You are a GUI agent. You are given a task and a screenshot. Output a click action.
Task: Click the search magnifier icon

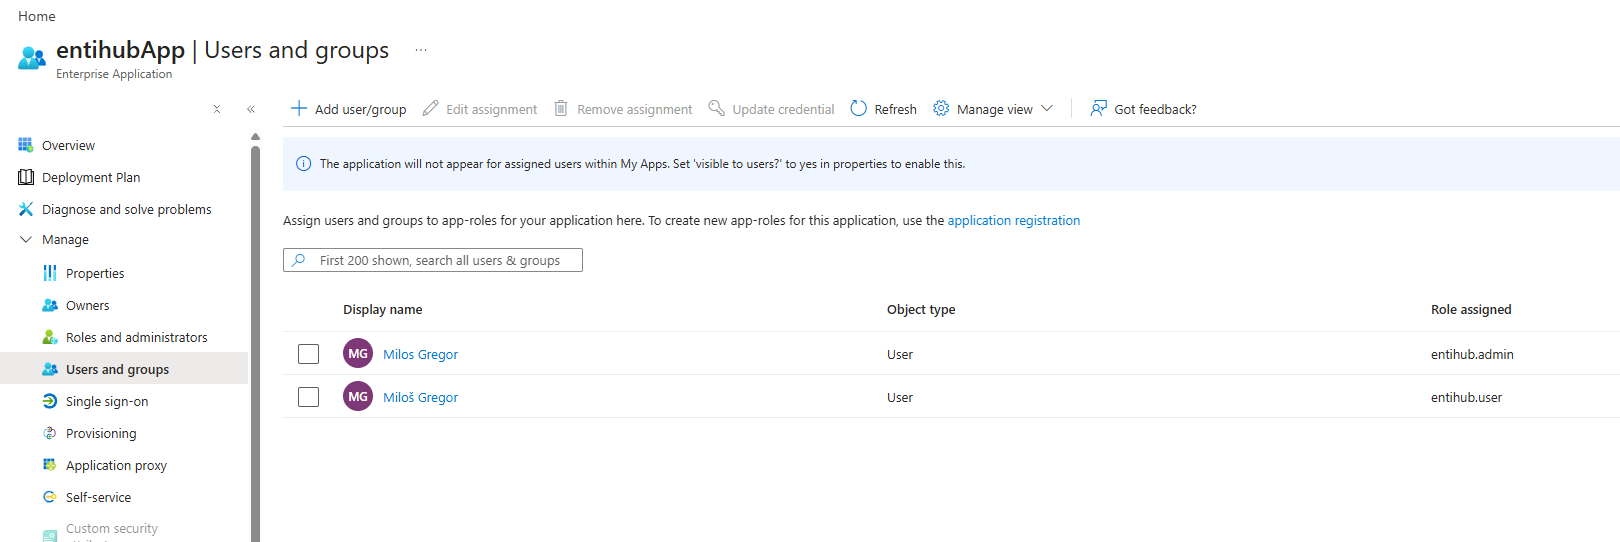[x=298, y=260]
